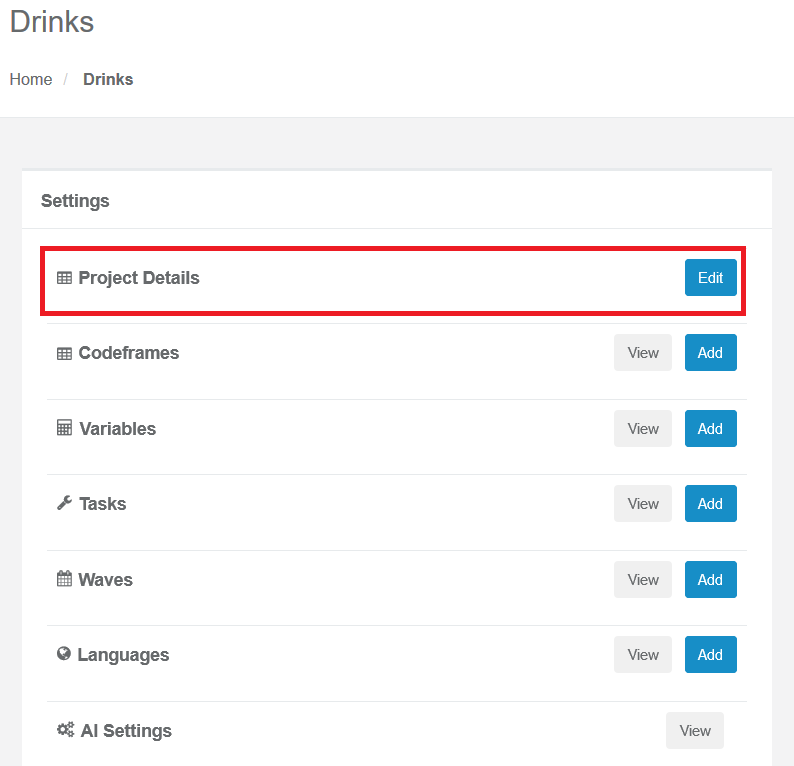
Task: View the Tasks list
Action: 643,503
